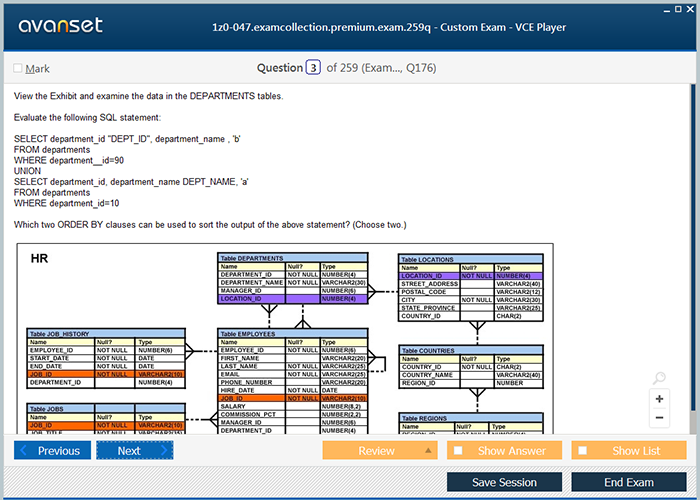Click the text "Table EMPLOYEES" in exhibit

click(x=248, y=334)
